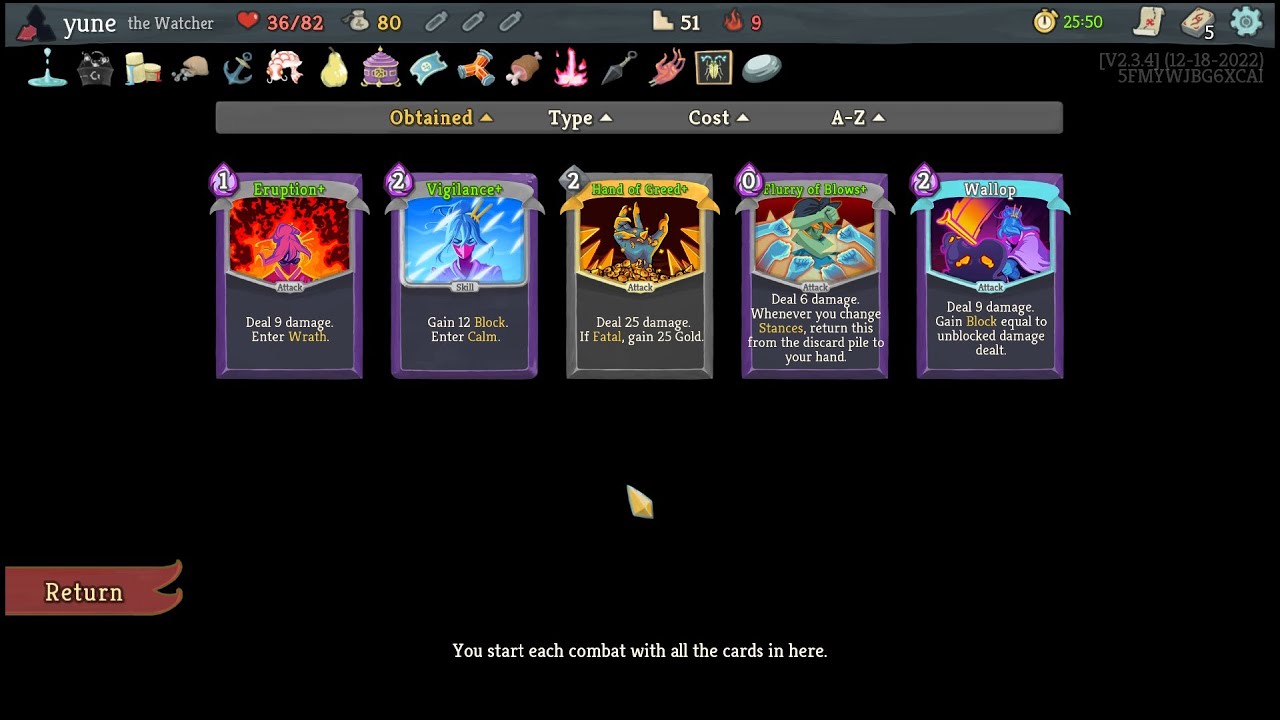This screenshot has width=1280, height=720.
Task: Open the map icon in top bar
Action: [1149, 21]
